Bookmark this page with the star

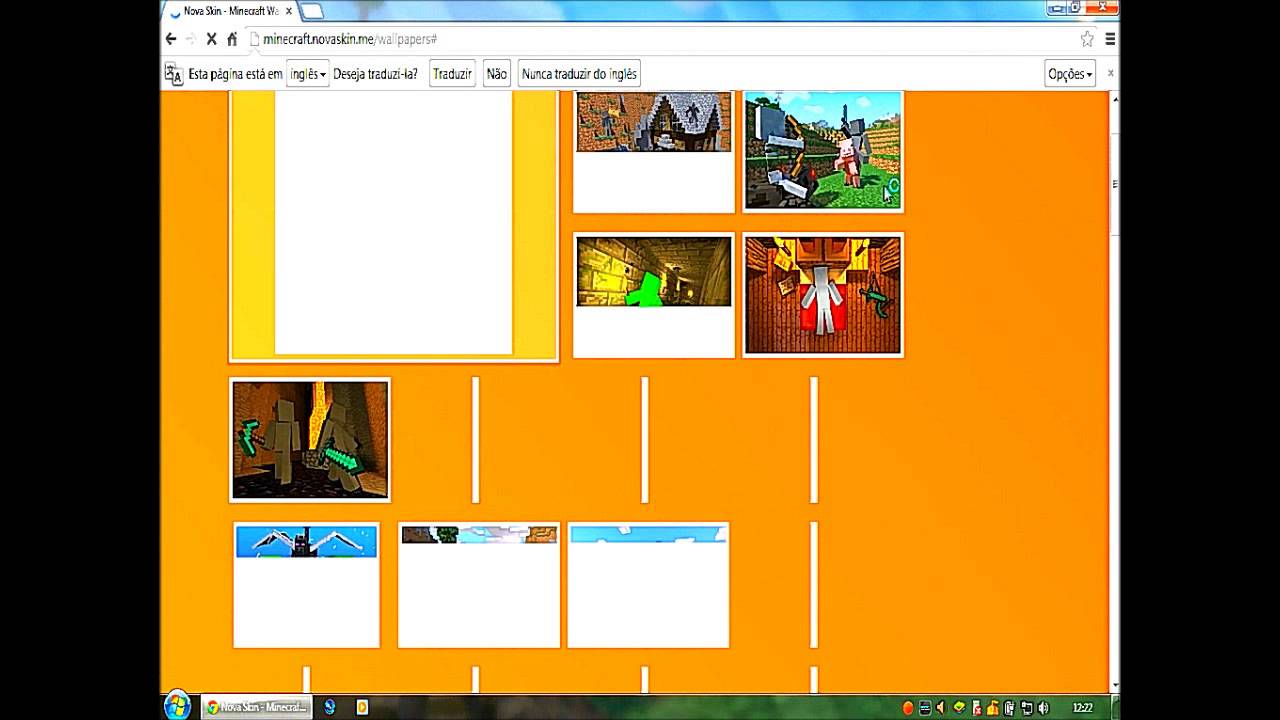coord(1087,39)
